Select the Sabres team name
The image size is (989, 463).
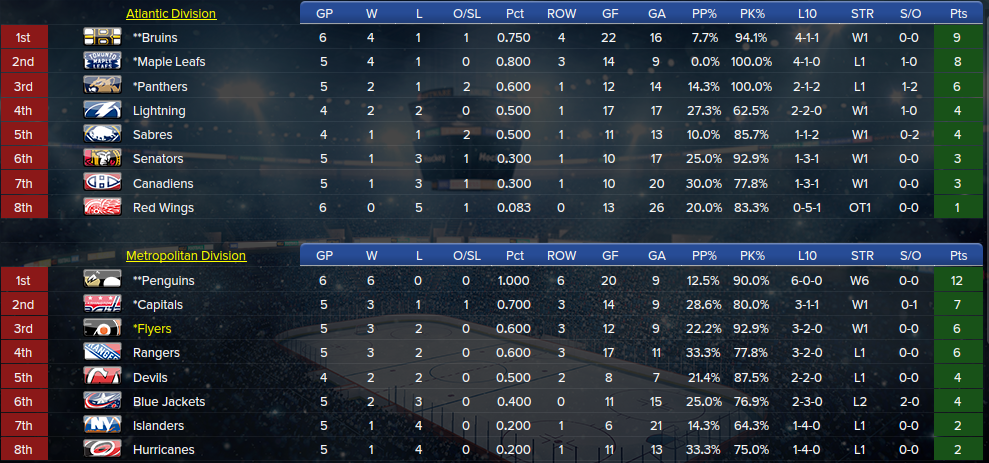tap(153, 135)
